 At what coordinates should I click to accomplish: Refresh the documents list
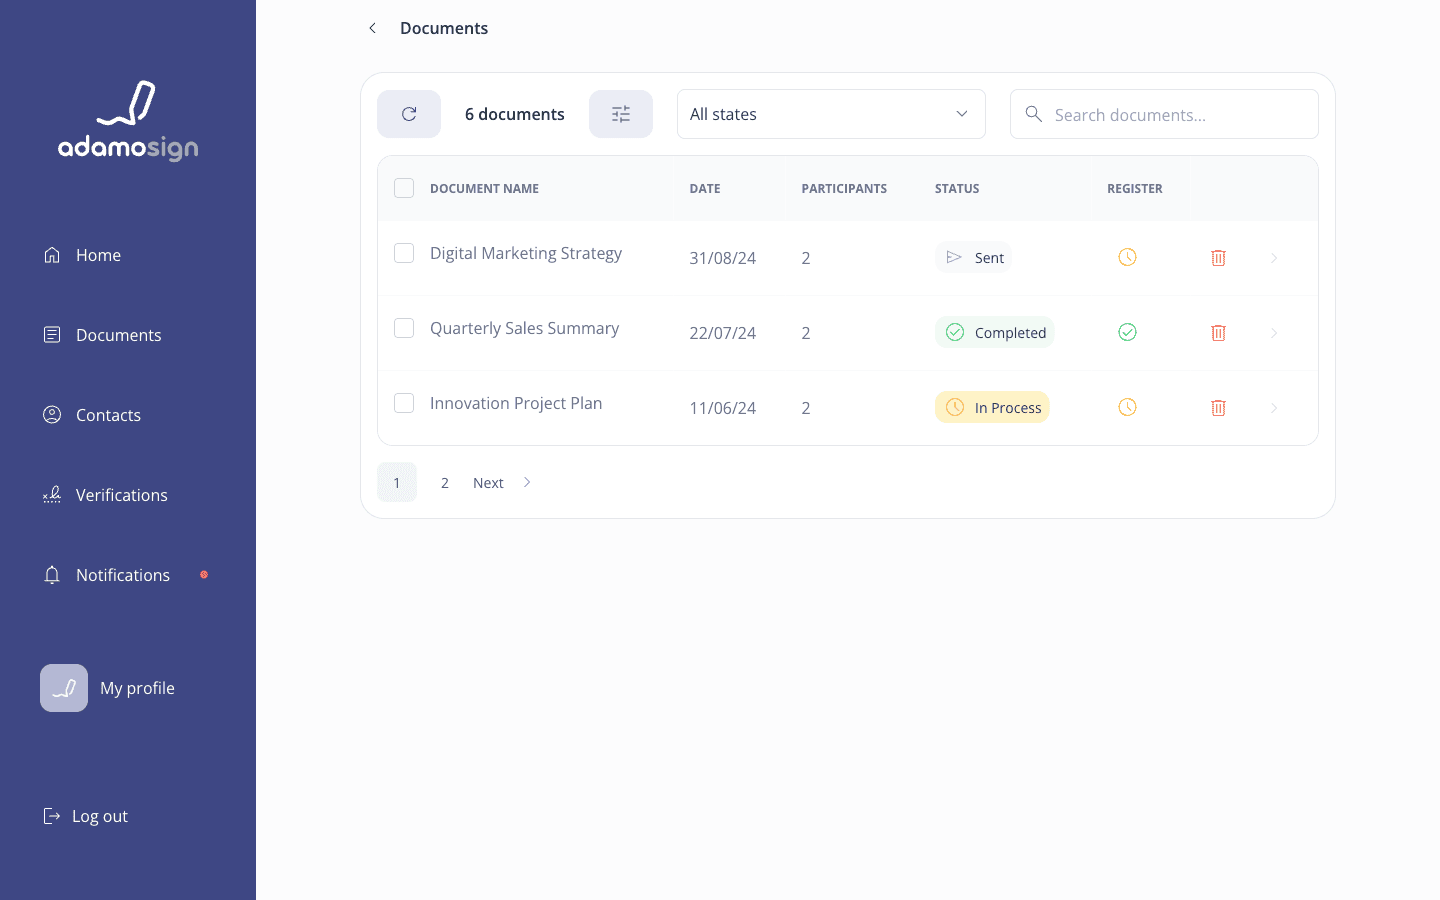pyautogui.click(x=409, y=114)
